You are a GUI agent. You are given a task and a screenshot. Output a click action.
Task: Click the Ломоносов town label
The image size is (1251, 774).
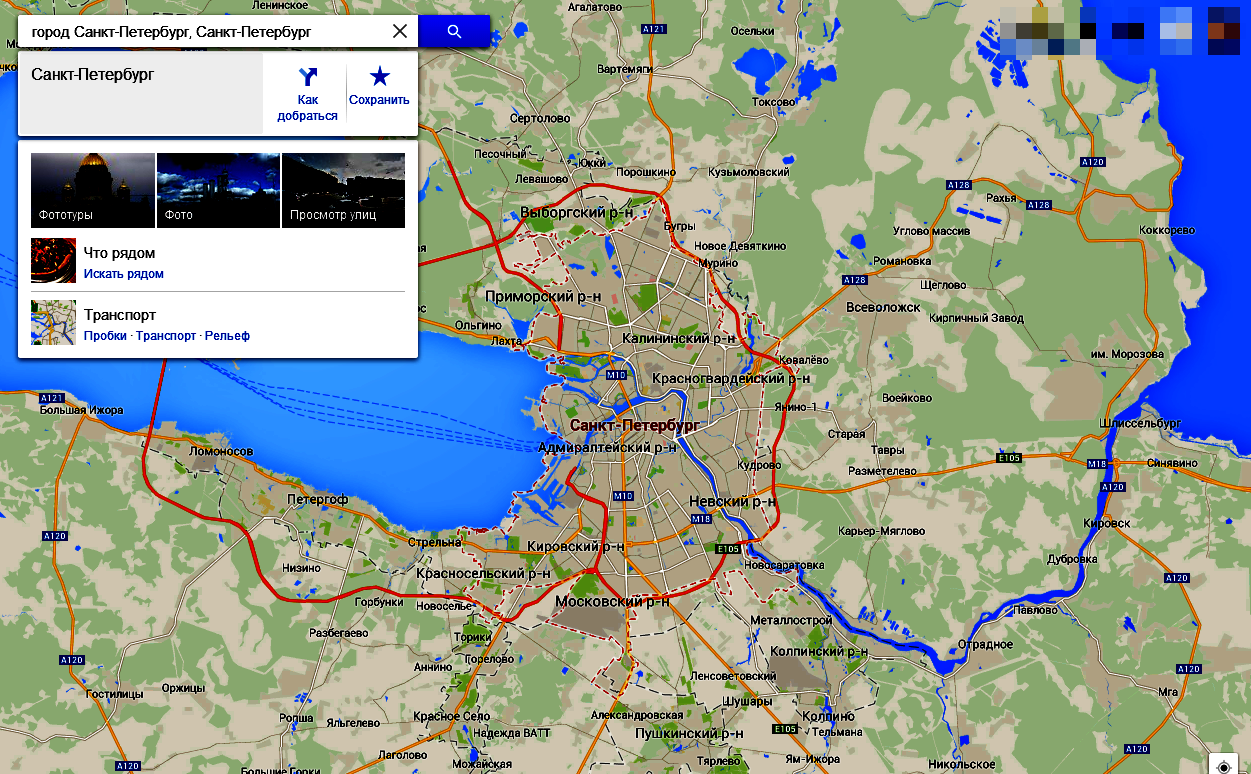click(x=221, y=451)
